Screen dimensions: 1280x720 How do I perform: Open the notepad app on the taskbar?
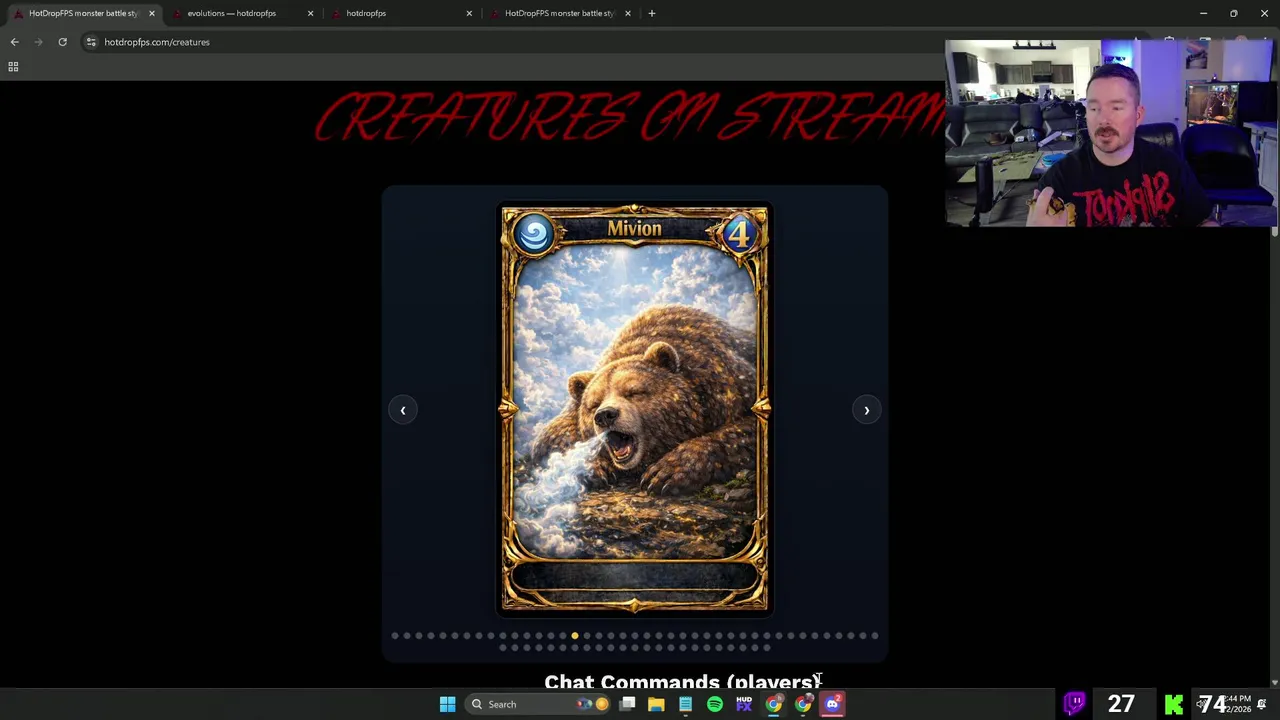pos(685,704)
